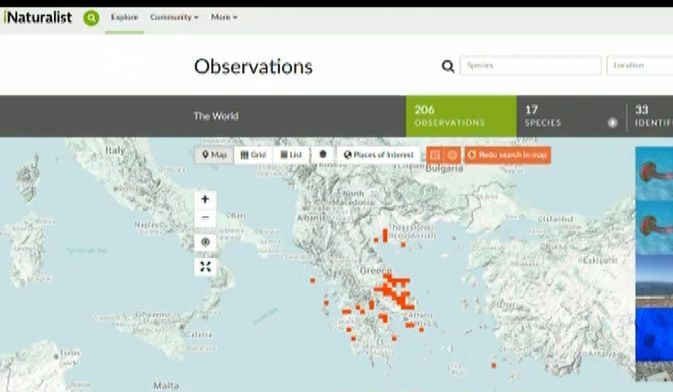
Task: Select the 206 Observations tab
Action: click(x=461, y=116)
